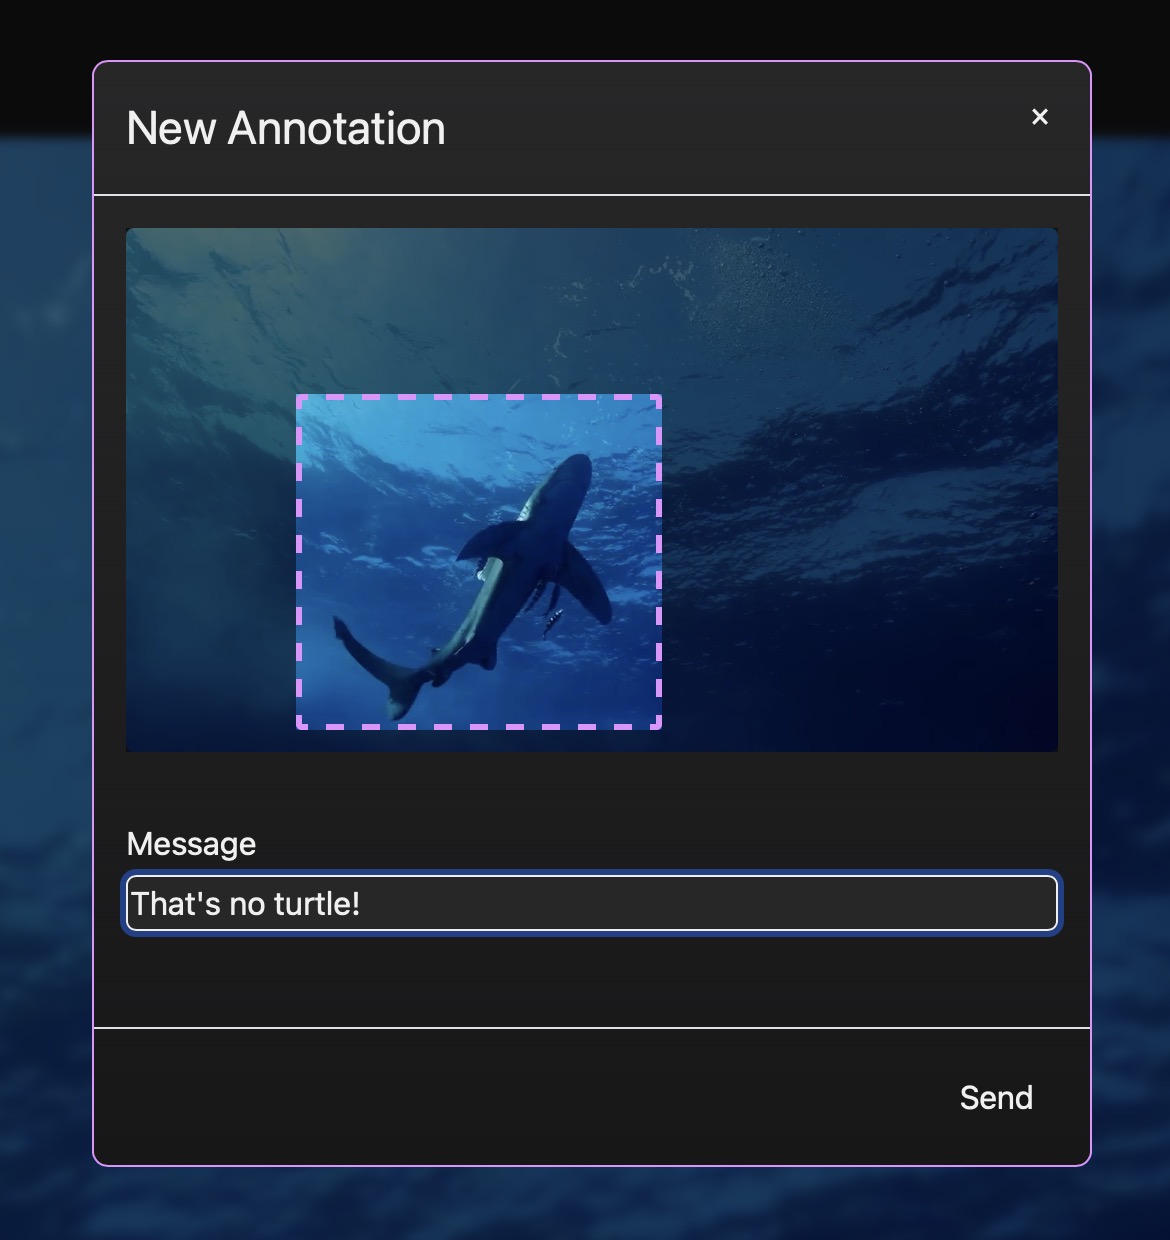Click the Send button
1170x1240 pixels.
[996, 1098]
